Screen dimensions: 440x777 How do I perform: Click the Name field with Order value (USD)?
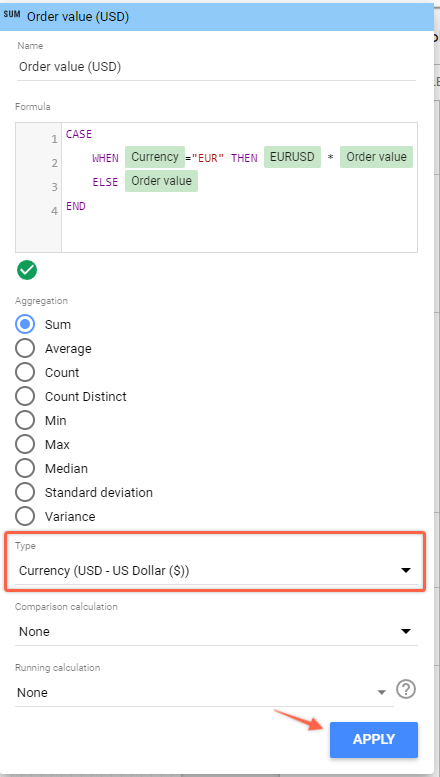point(216,67)
